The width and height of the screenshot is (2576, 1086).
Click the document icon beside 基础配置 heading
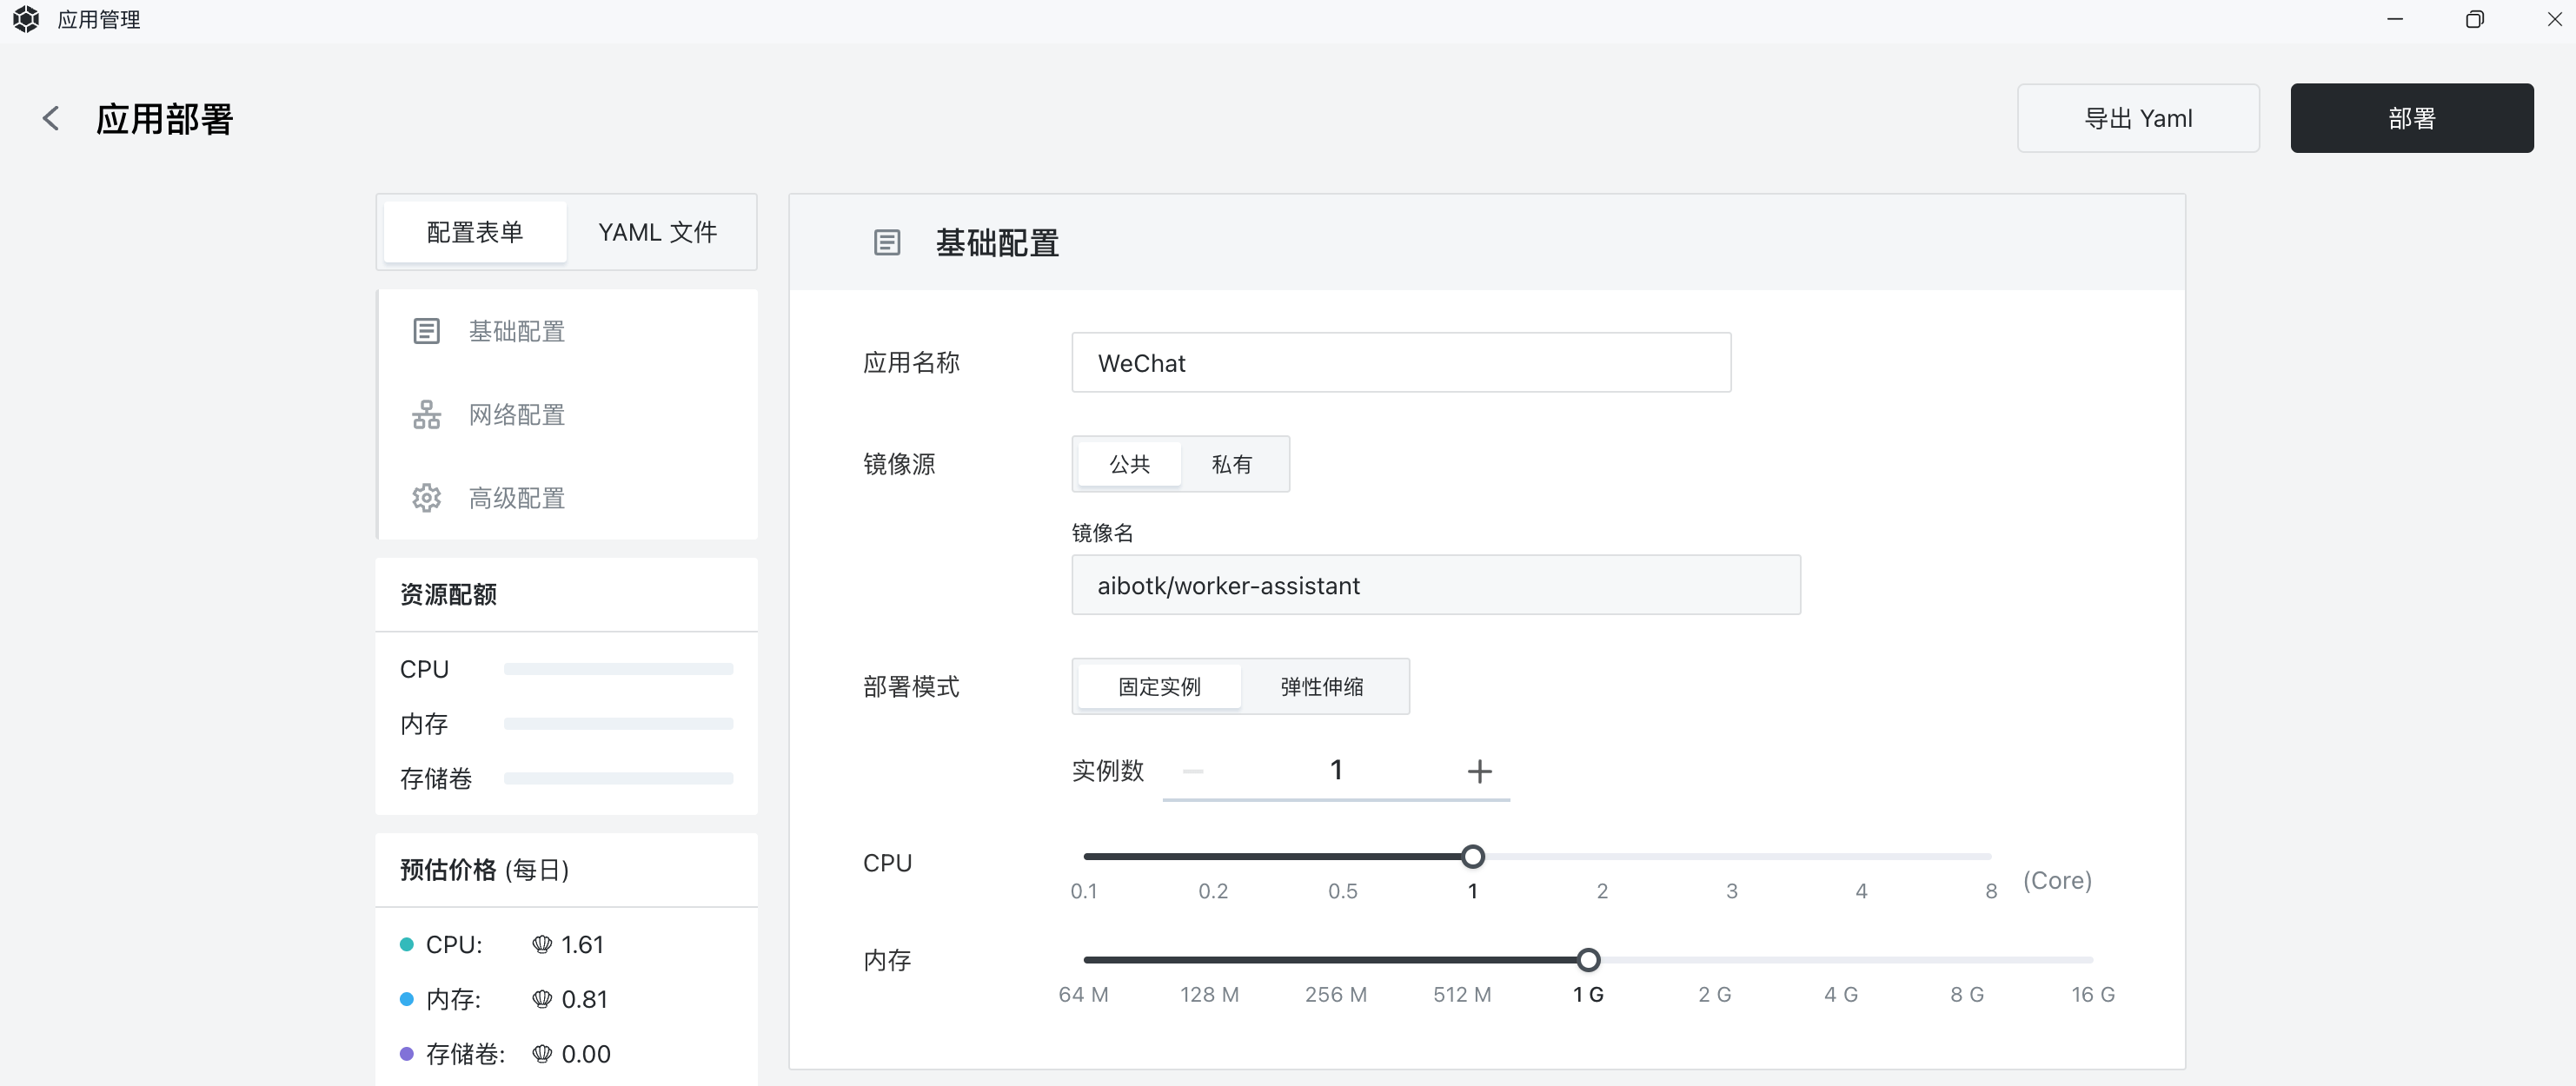888,242
